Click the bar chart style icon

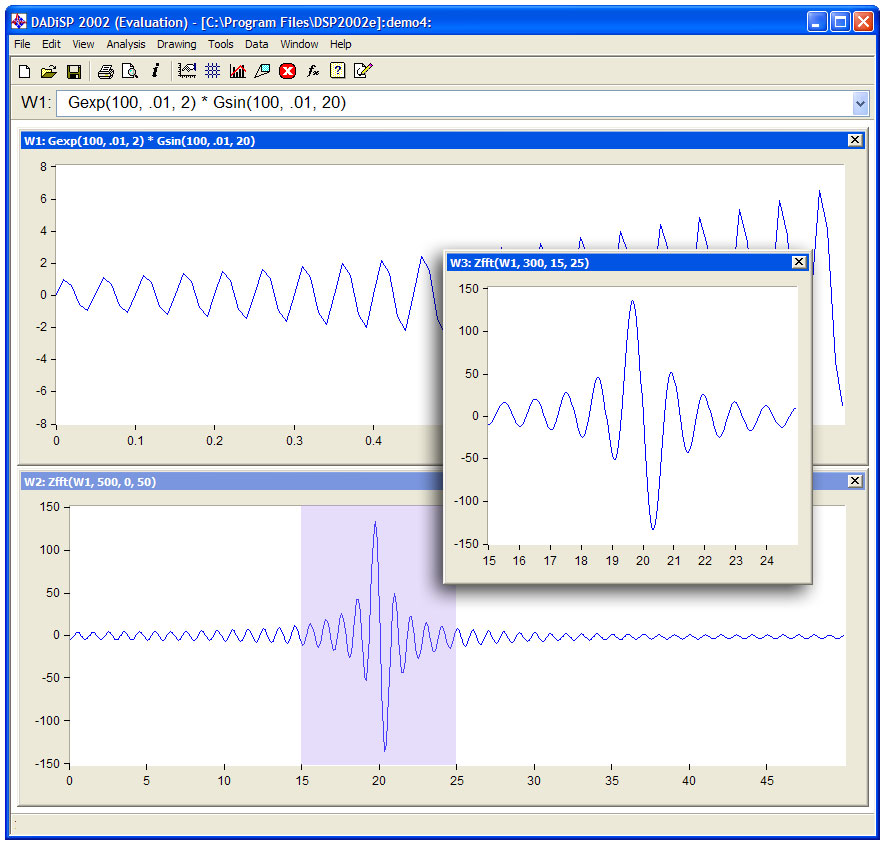tap(238, 71)
